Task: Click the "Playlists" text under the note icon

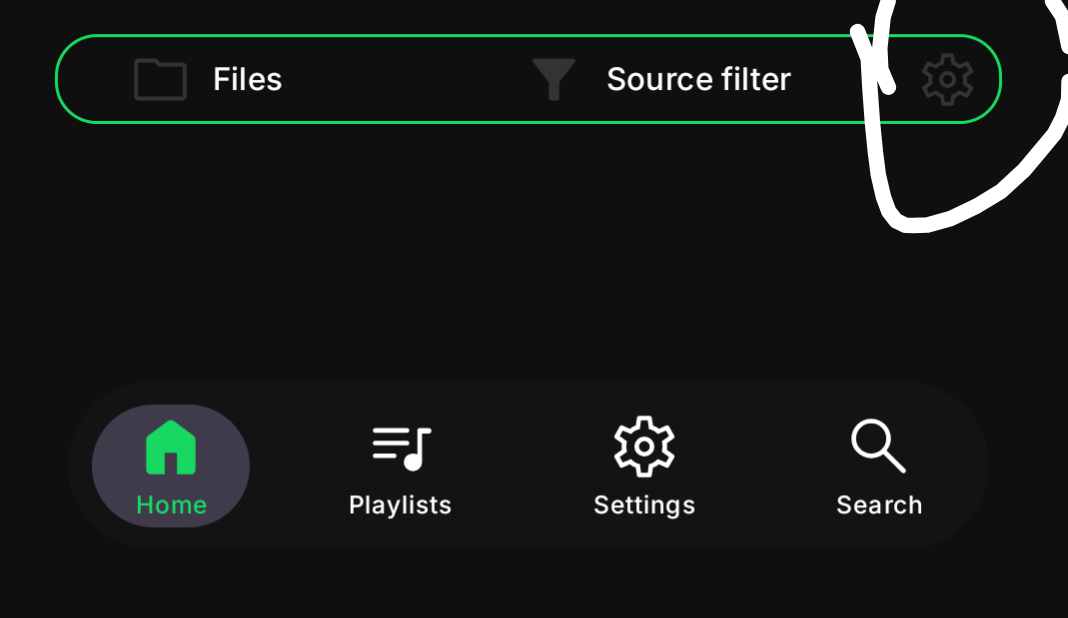Action: pyautogui.click(x=400, y=505)
